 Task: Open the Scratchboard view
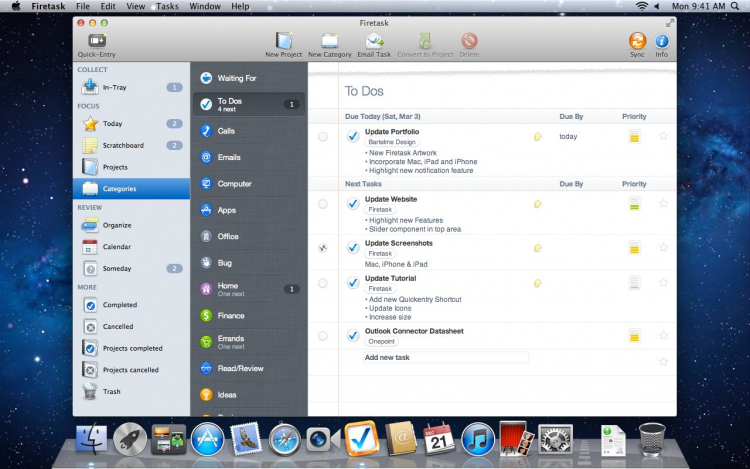coord(132,145)
